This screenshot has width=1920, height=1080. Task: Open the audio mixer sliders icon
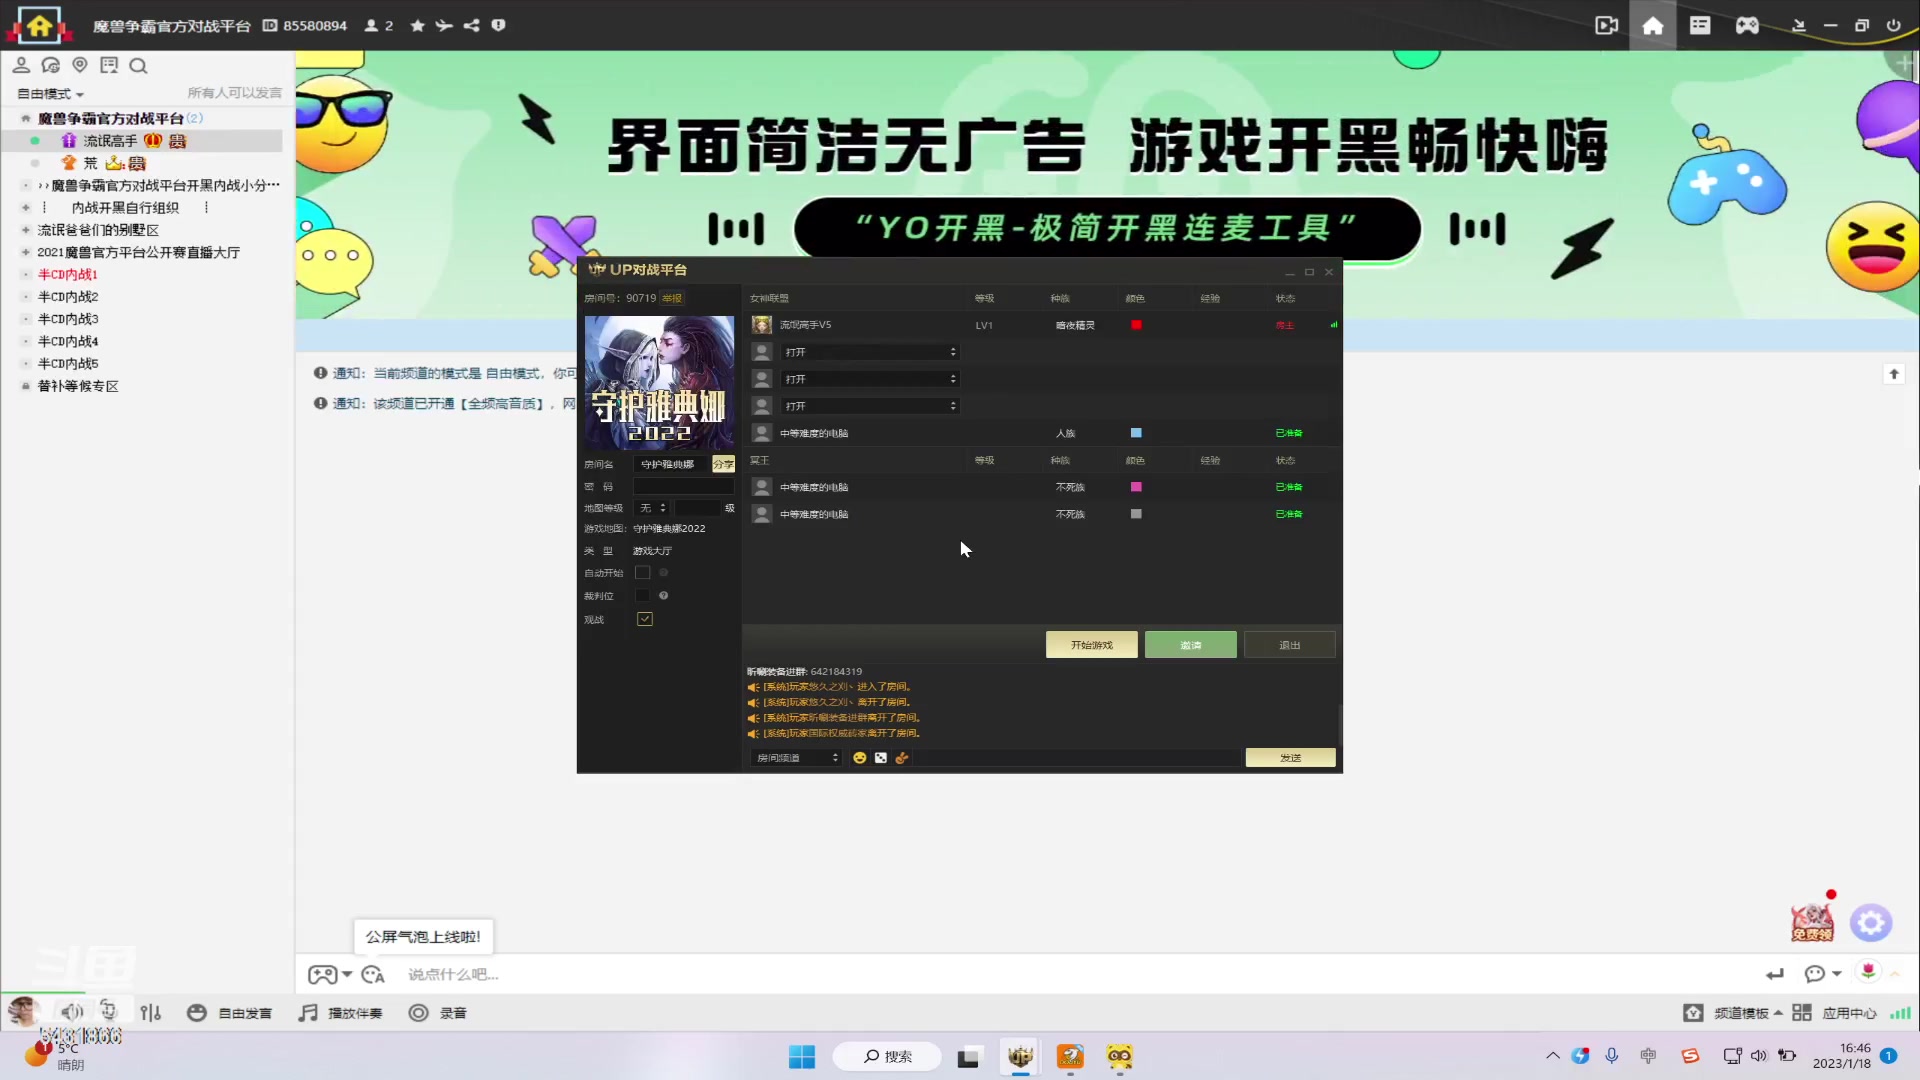[x=151, y=1013]
